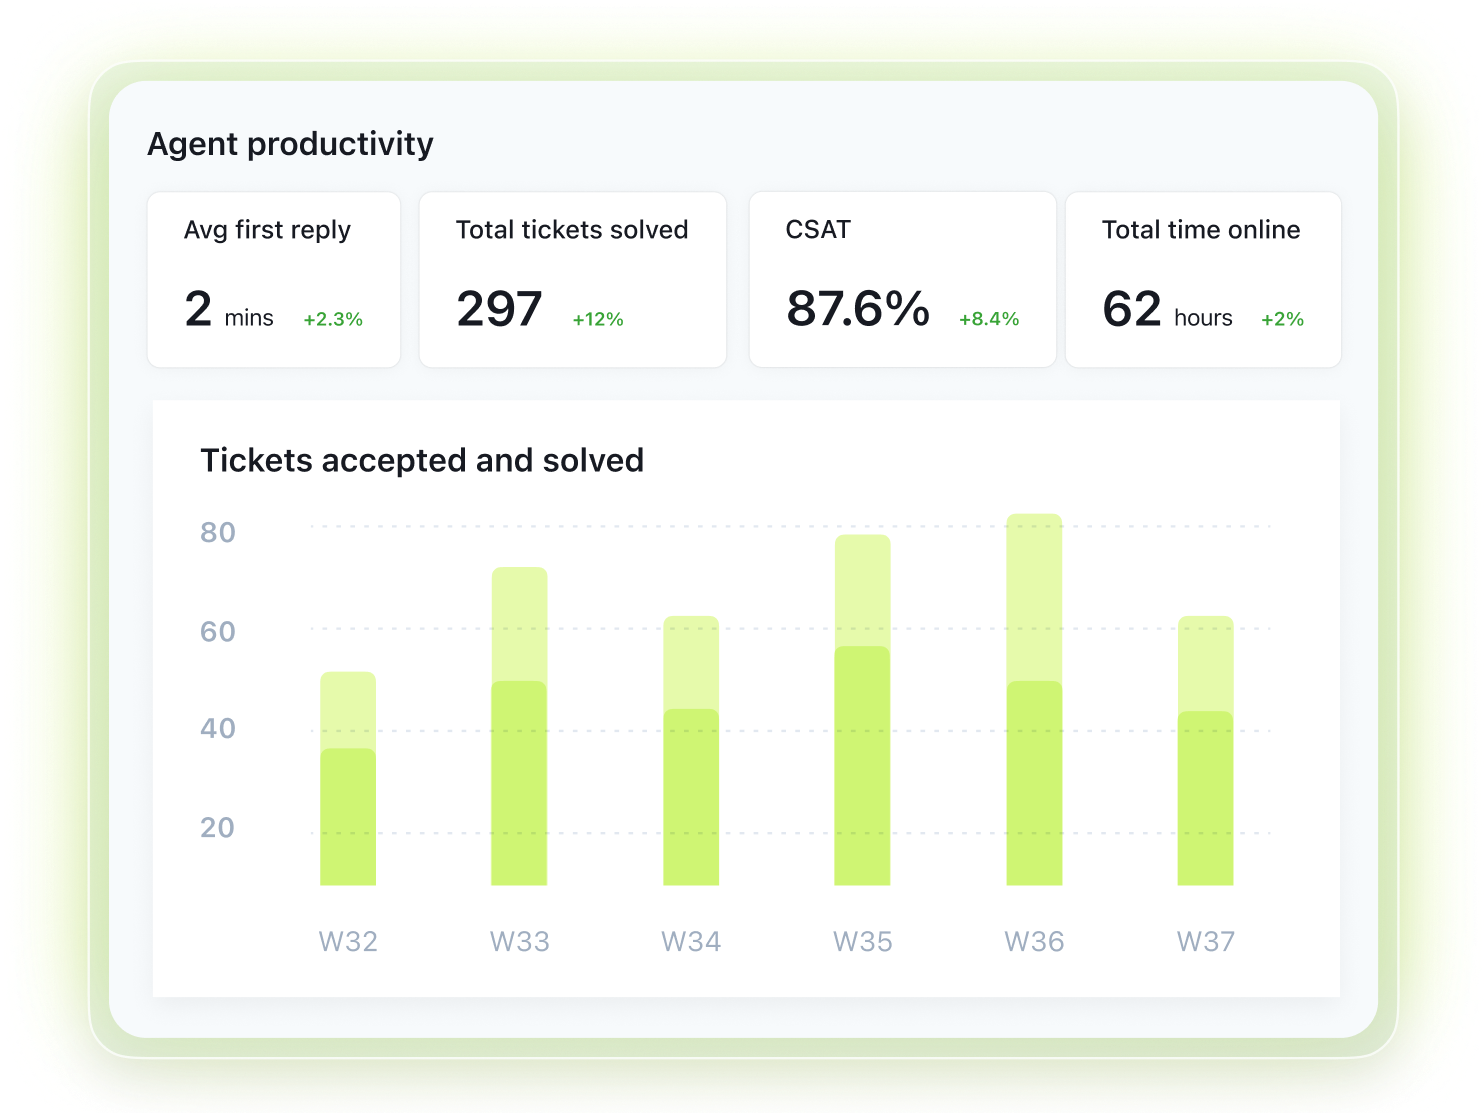
Task: Click the 87.6% CSAT value
Action: tap(858, 308)
